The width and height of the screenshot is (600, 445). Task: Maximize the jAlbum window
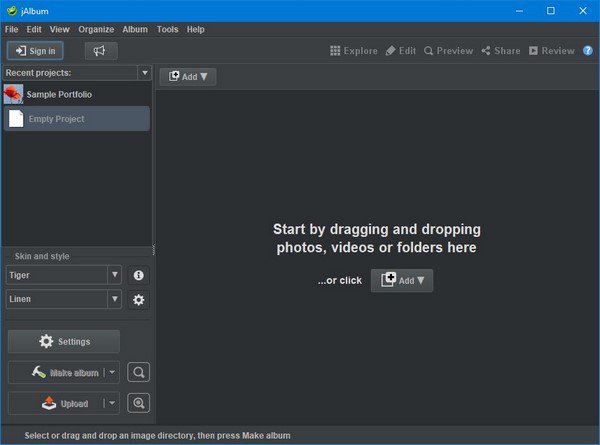pos(551,11)
